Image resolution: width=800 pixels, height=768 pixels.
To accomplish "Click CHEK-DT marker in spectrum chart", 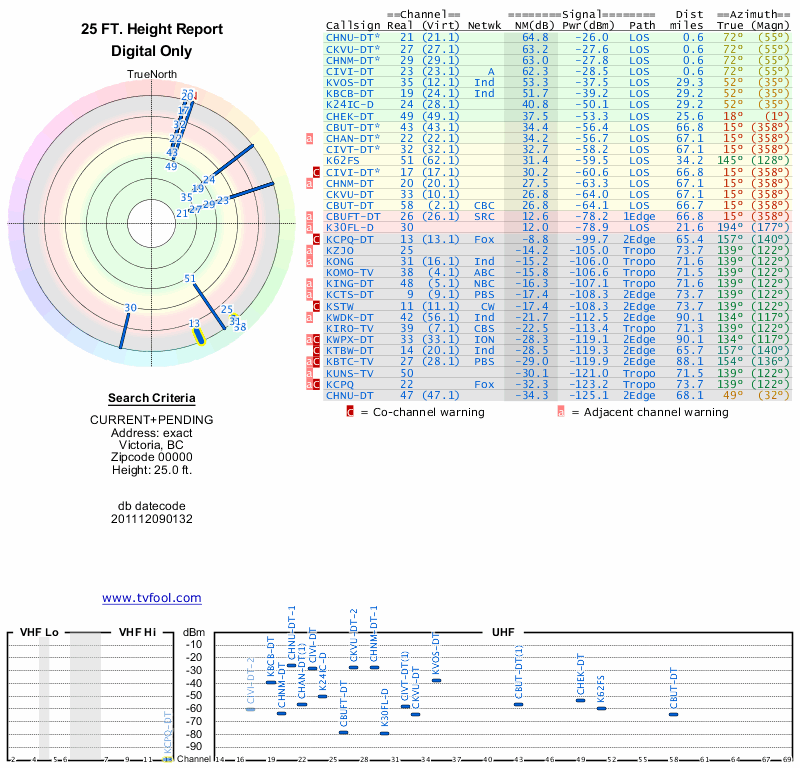I will [x=581, y=700].
